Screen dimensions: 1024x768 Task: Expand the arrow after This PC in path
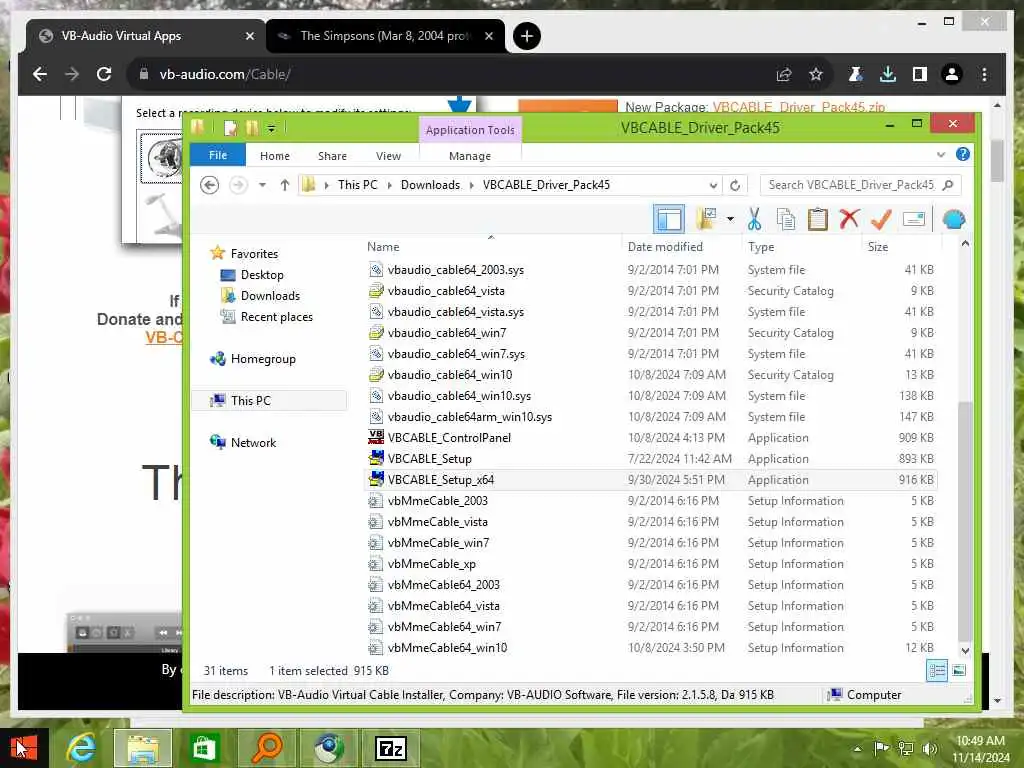coord(389,185)
